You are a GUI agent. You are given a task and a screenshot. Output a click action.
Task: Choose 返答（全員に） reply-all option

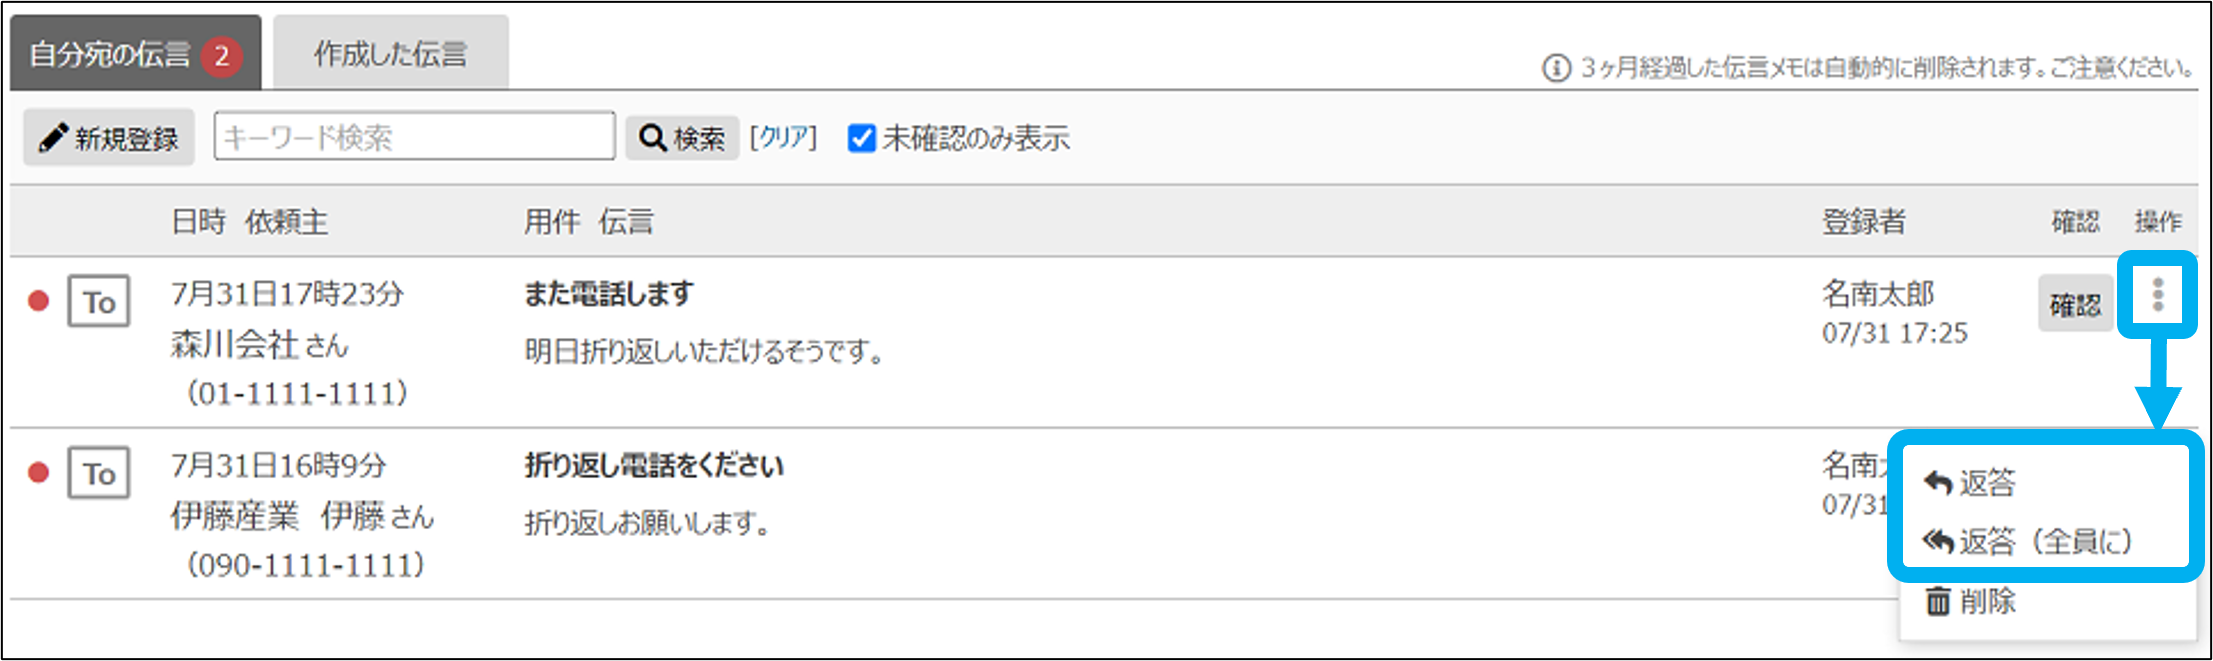(2027, 541)
